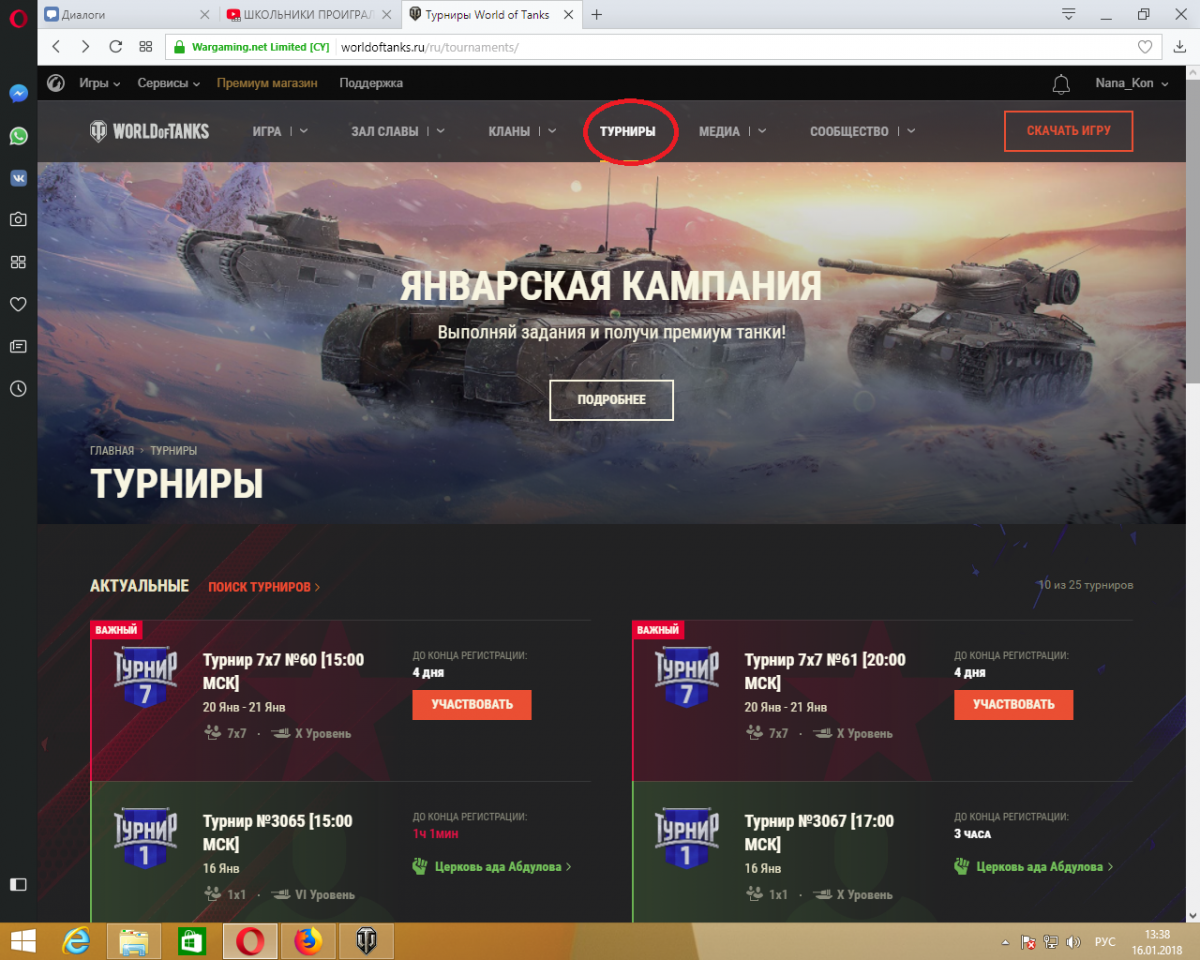Expand the ИГРА menu chevron
Viewport: 1200px width, 960px height.
click(x=304, y=131)
